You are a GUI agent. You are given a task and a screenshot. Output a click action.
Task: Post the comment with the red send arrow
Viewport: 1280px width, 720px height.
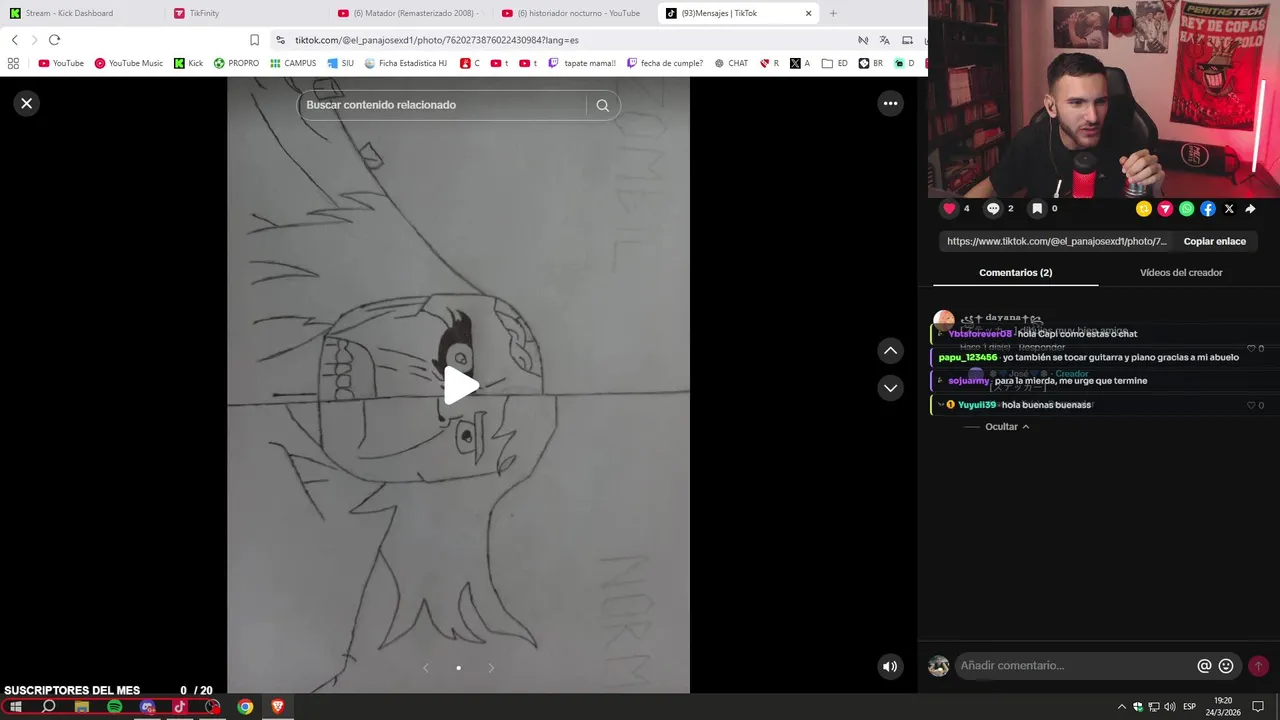[1258, 666]
